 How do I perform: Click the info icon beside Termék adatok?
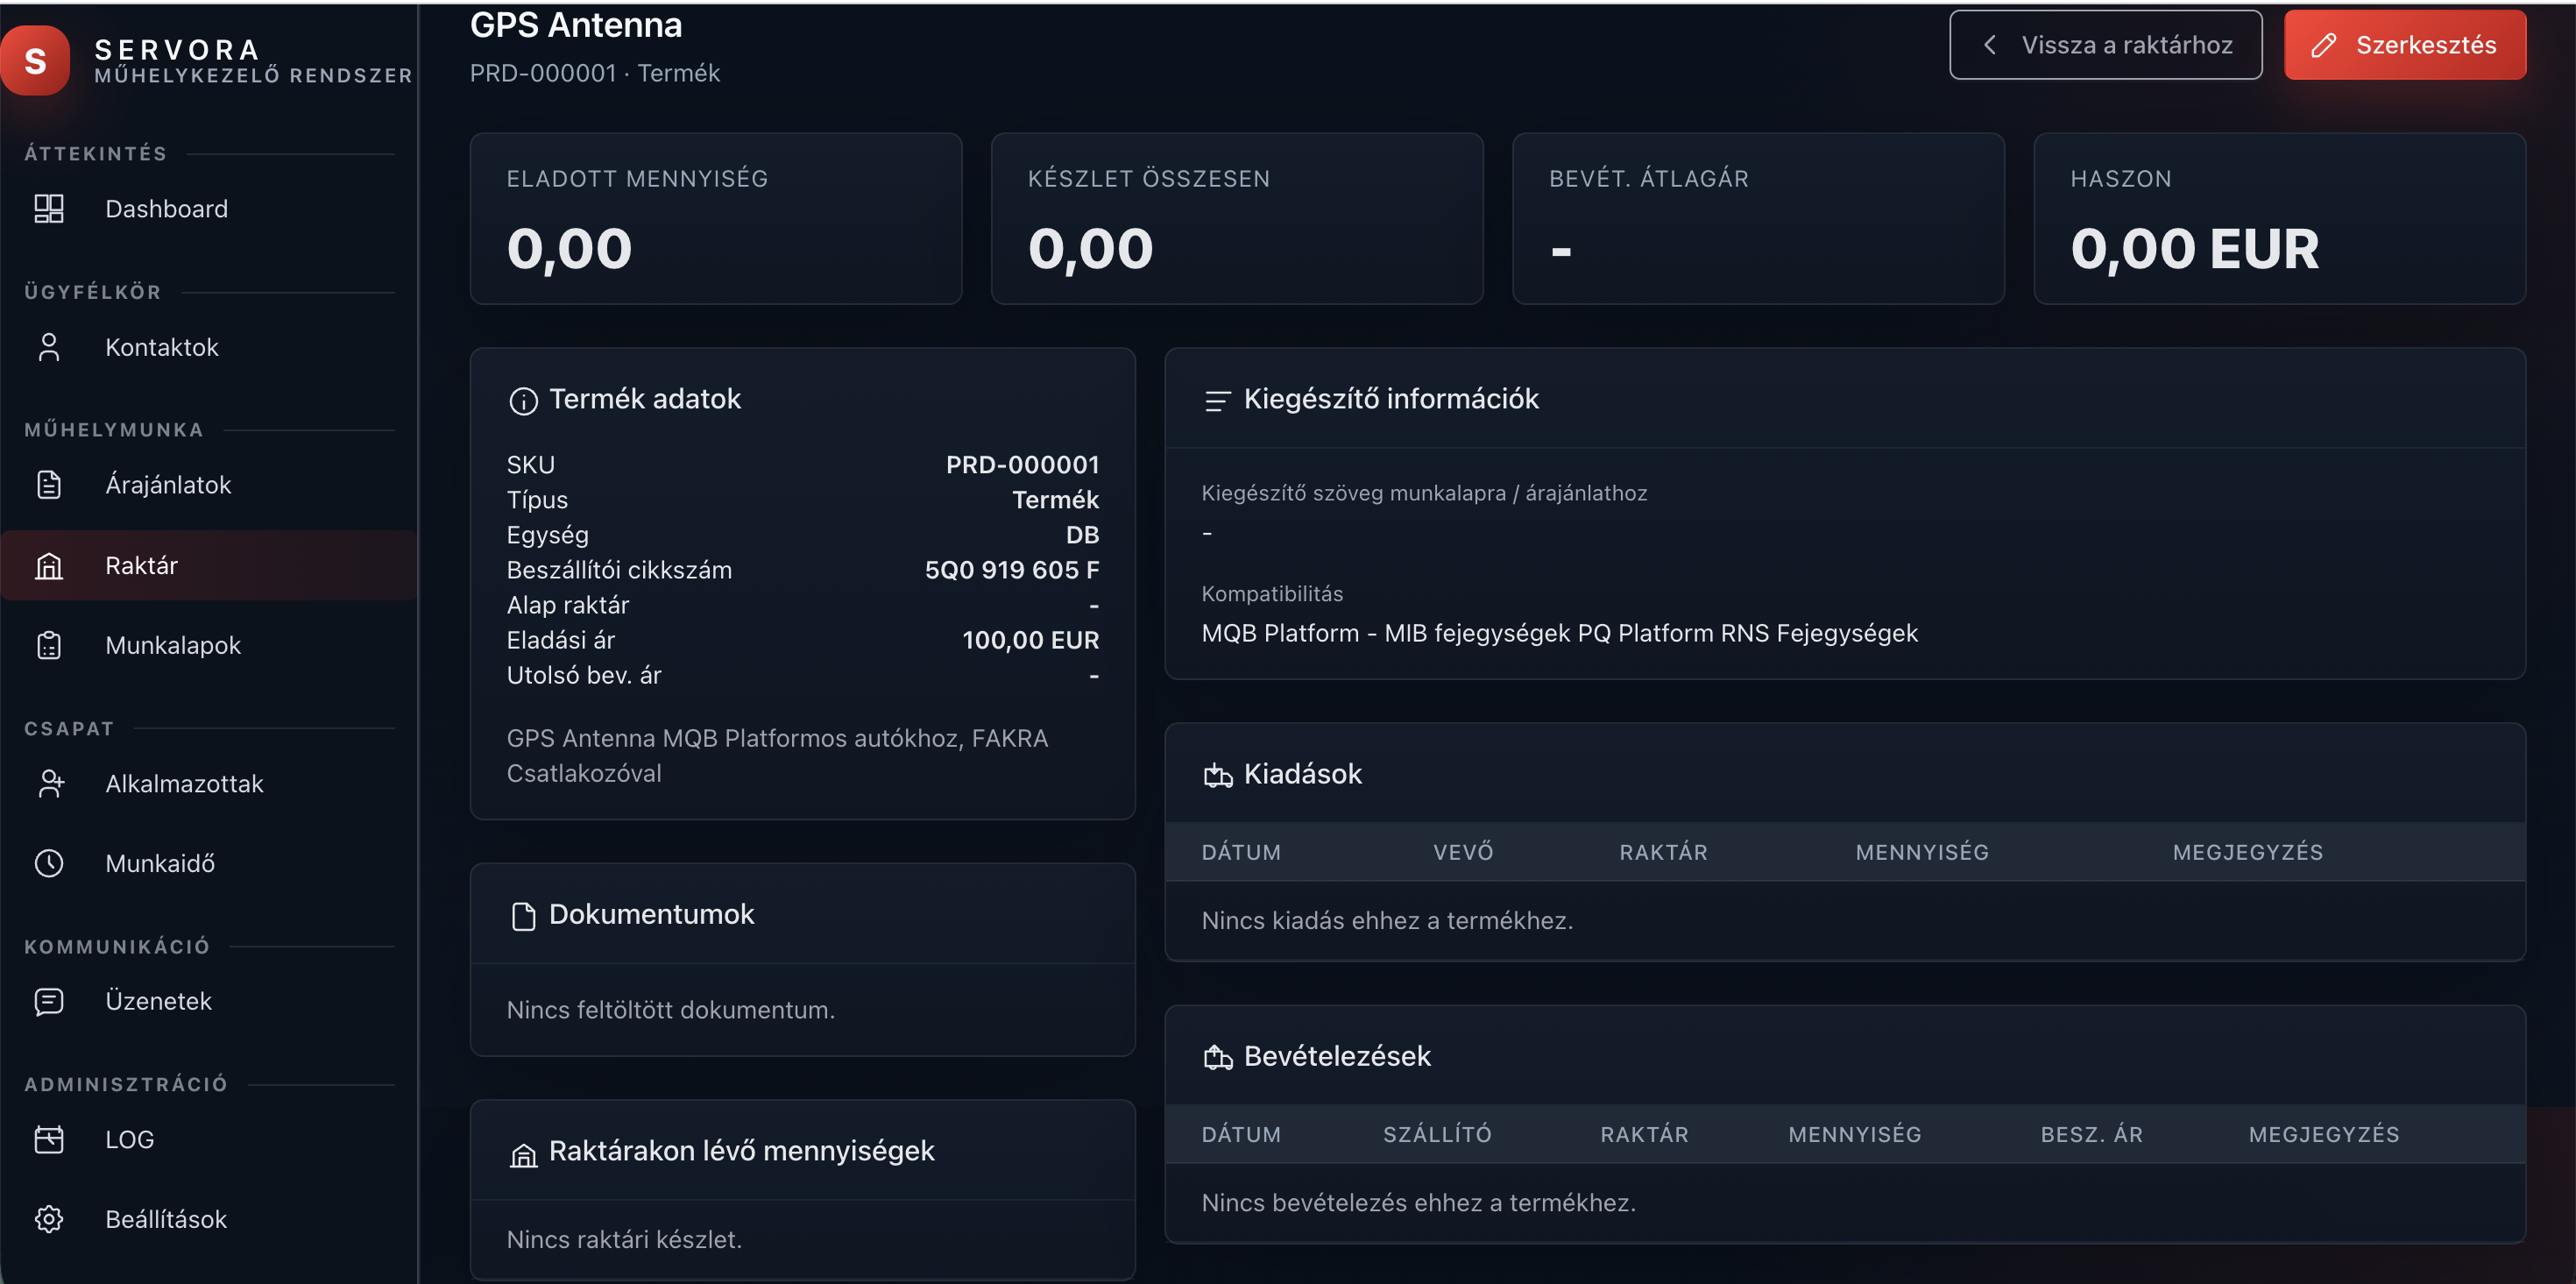(x=523, y=401)
